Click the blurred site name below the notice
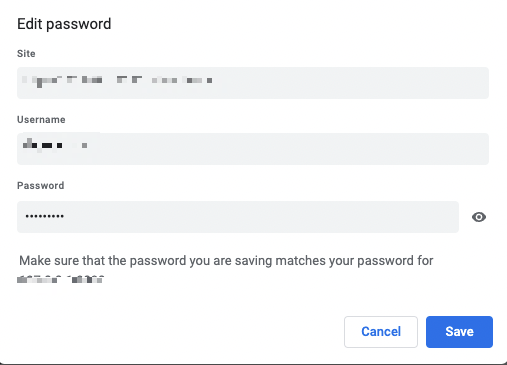Viewport: 507px width, 365px height. pyautogui.click(x=60, y=279)
